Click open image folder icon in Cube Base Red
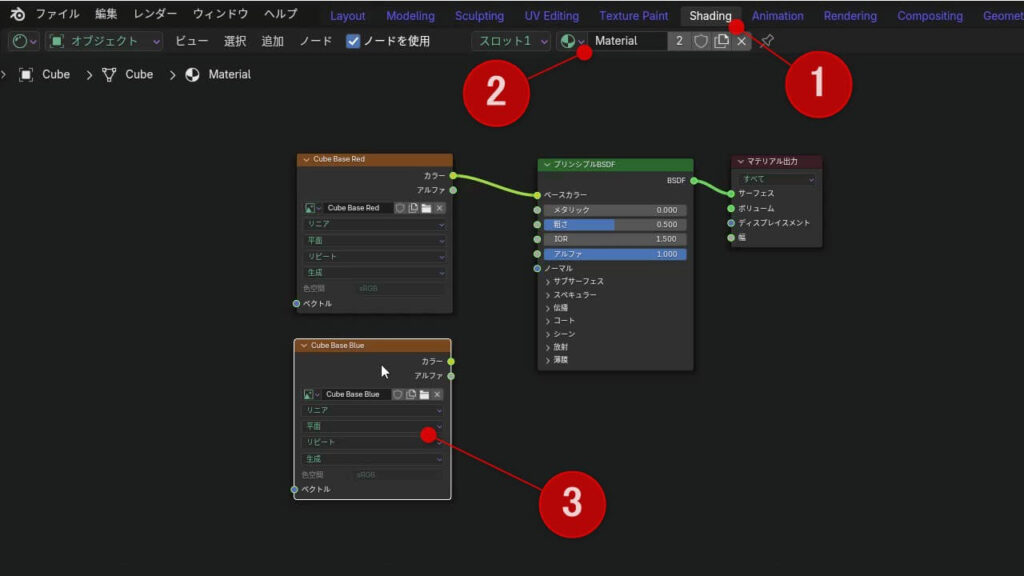Screen dimensions: 1024x576 pos(426,208)
